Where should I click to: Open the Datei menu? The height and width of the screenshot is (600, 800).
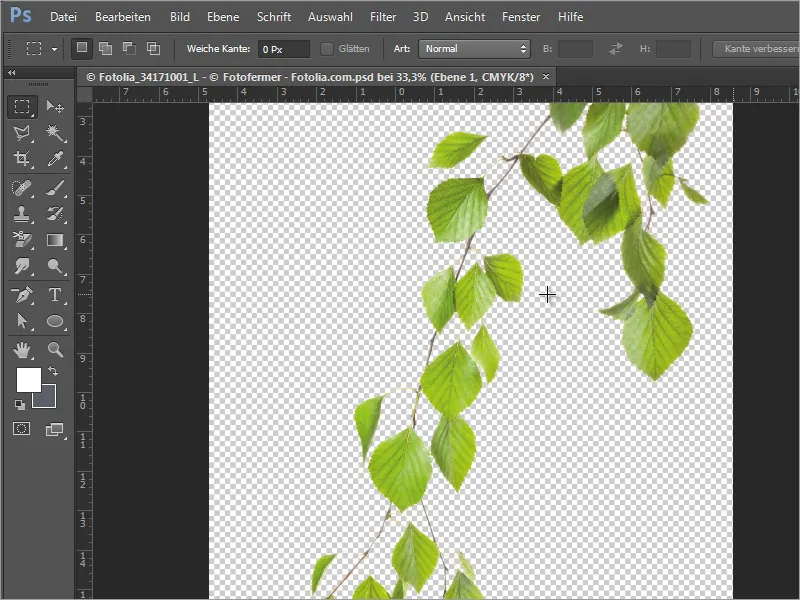pos(63,17)
